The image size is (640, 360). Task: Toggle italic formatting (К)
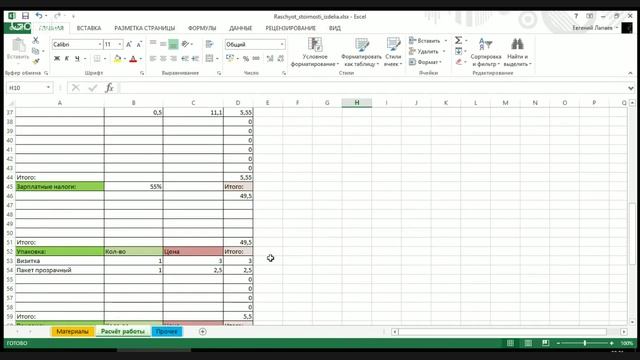(67, 59)
